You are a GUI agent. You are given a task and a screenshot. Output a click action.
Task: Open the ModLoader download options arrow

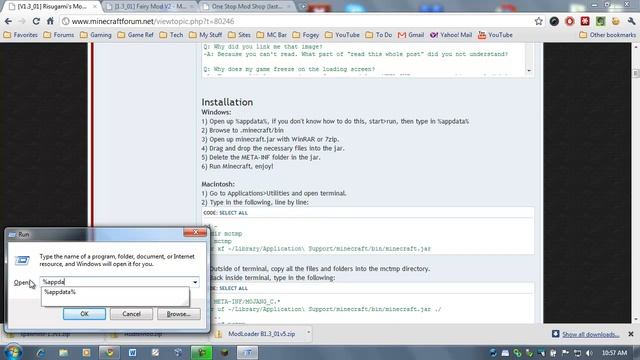tap(309, 333)
